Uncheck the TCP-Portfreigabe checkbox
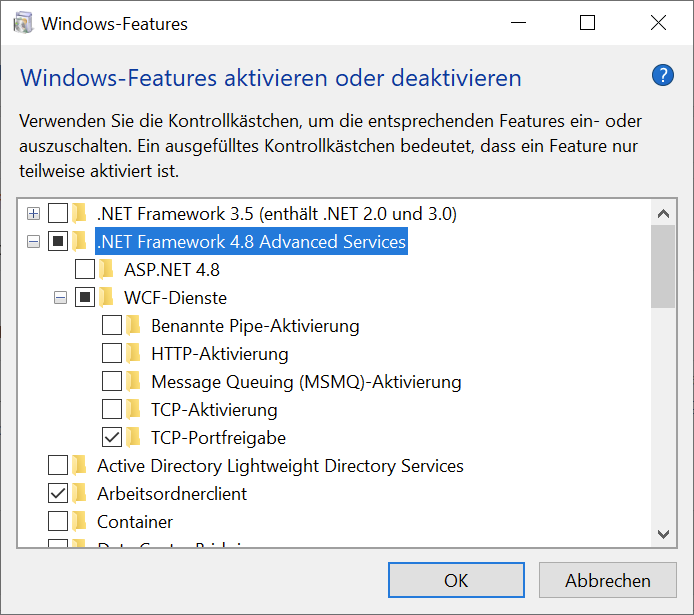 point(112,437)
